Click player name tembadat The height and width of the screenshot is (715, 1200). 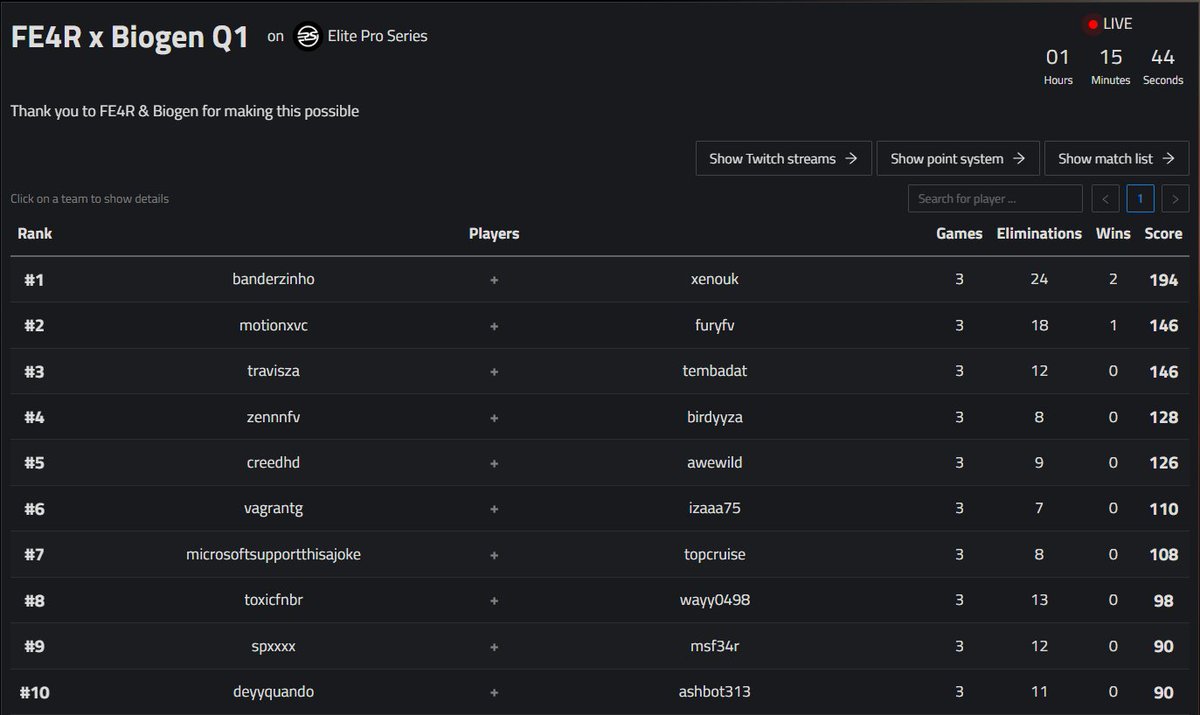(715, 371)
